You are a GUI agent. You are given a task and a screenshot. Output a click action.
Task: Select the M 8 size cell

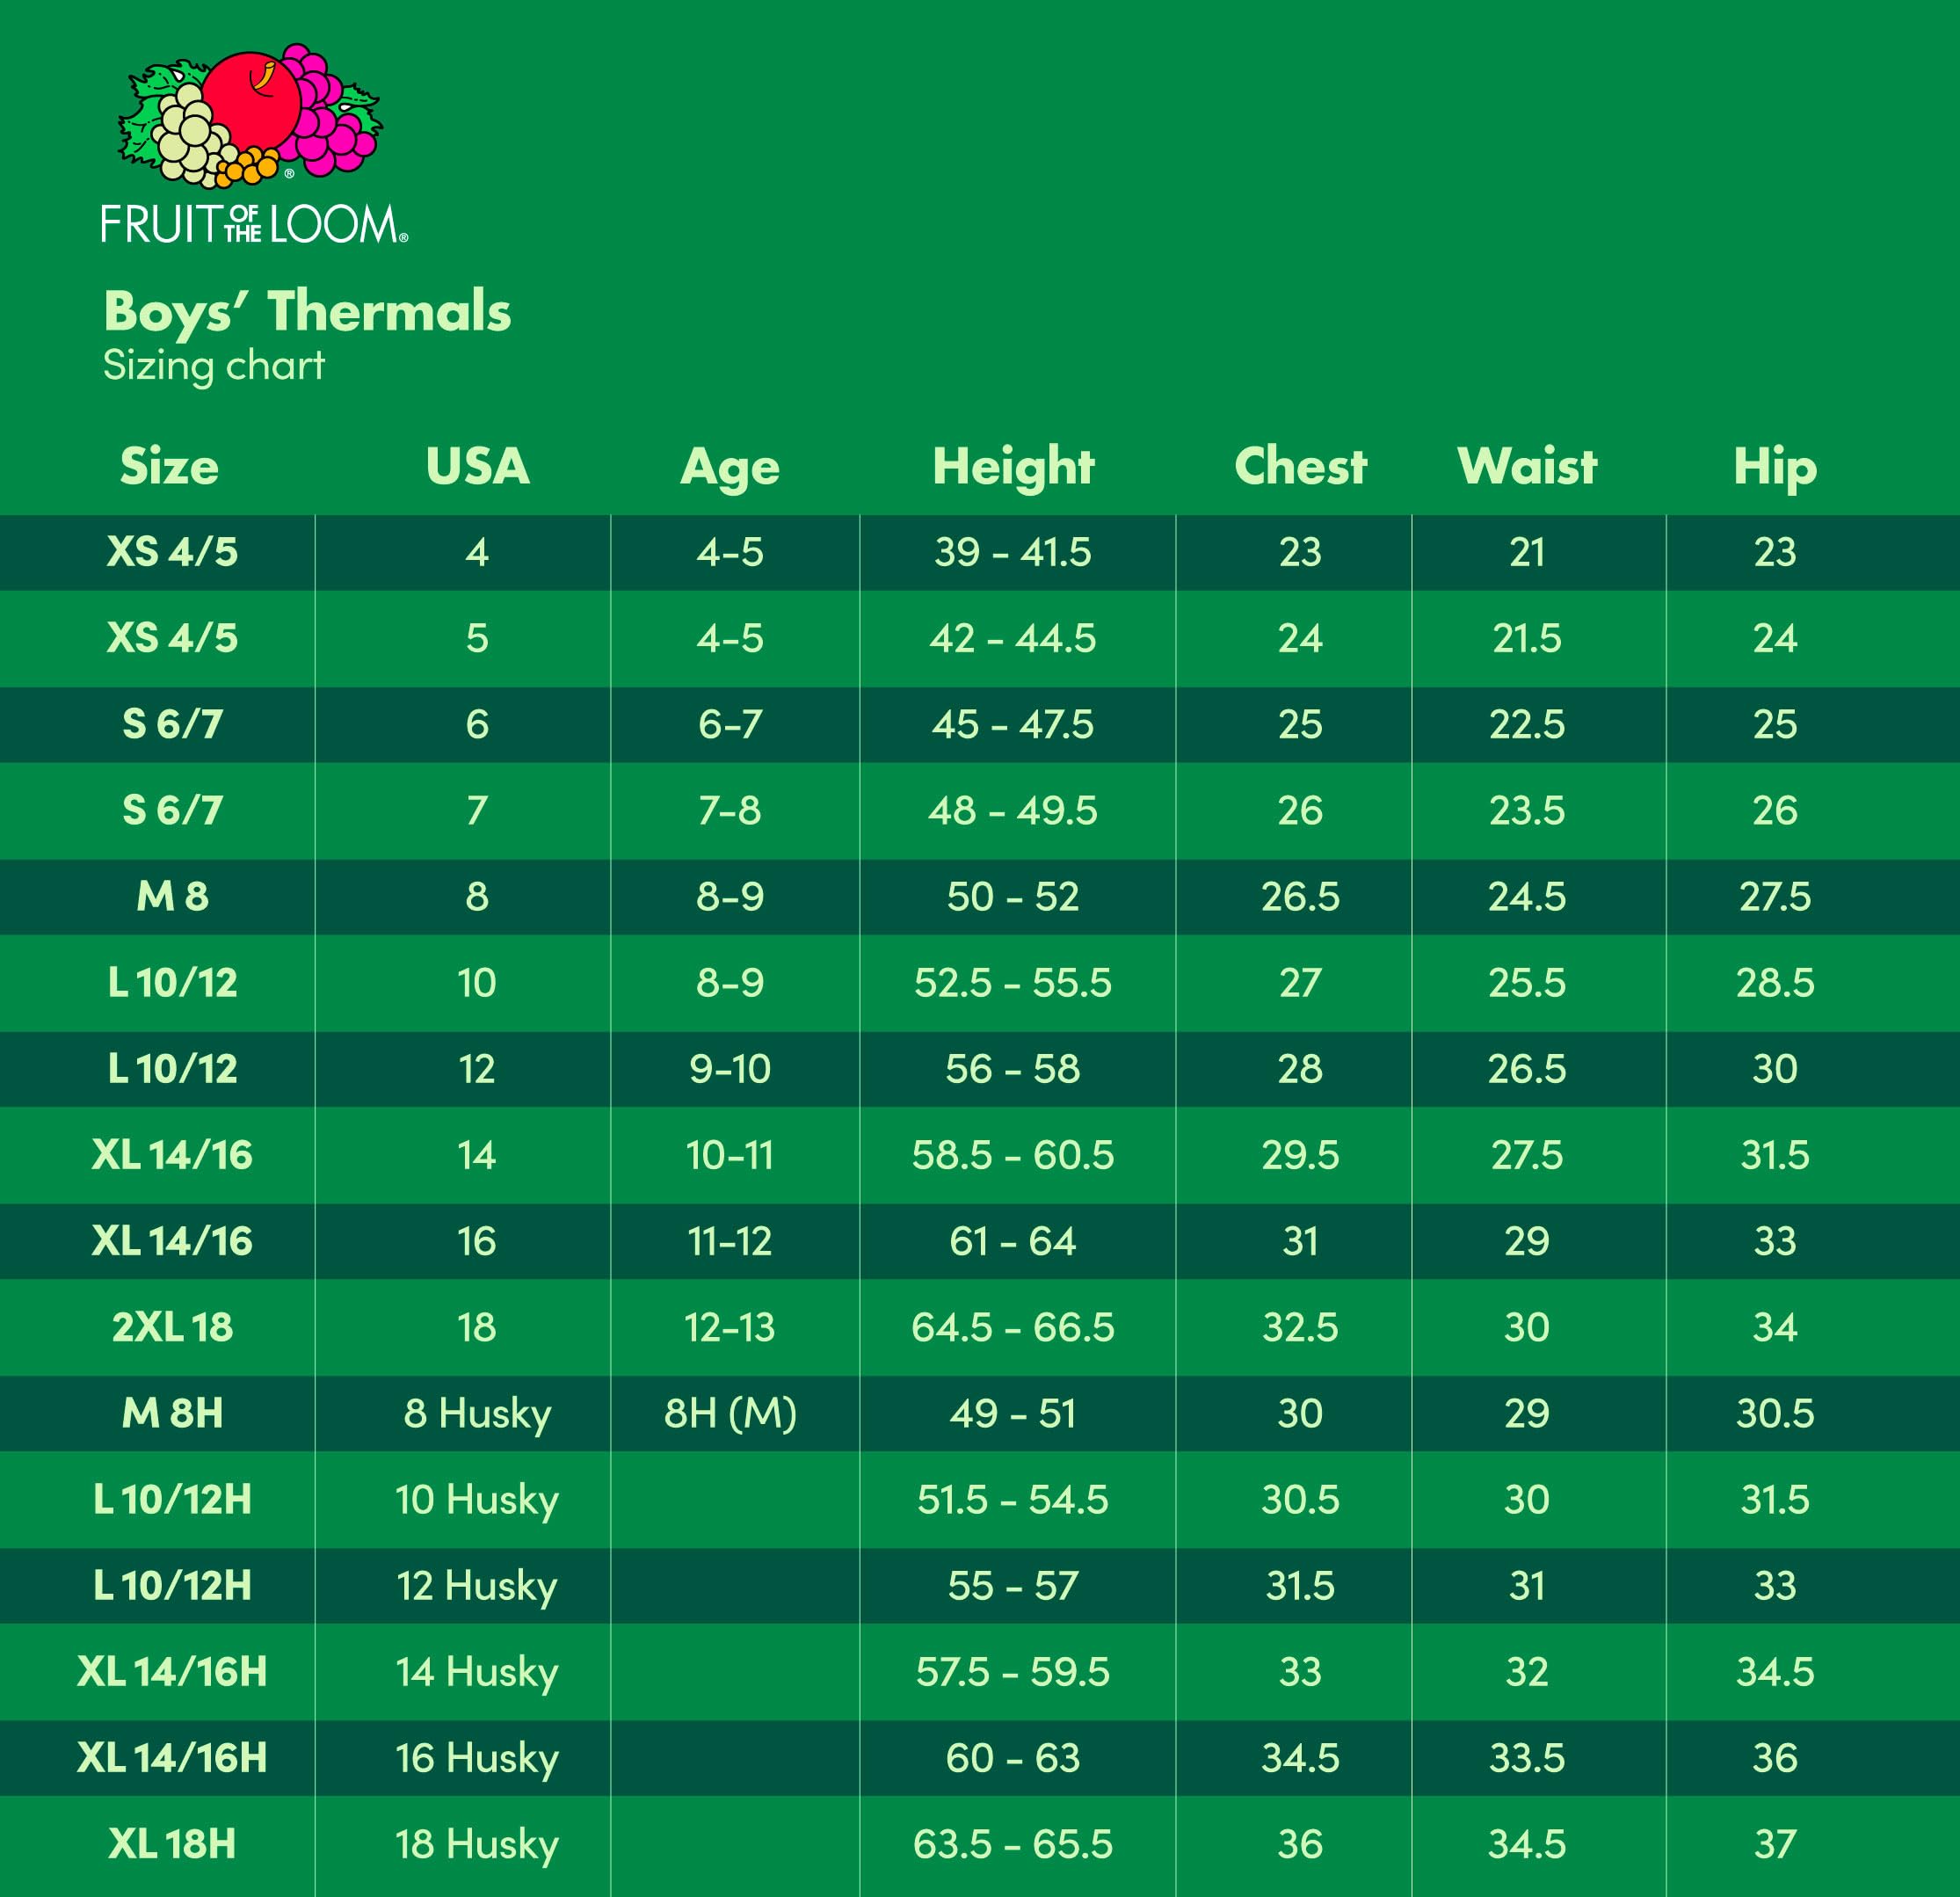[x=172, y=896]
